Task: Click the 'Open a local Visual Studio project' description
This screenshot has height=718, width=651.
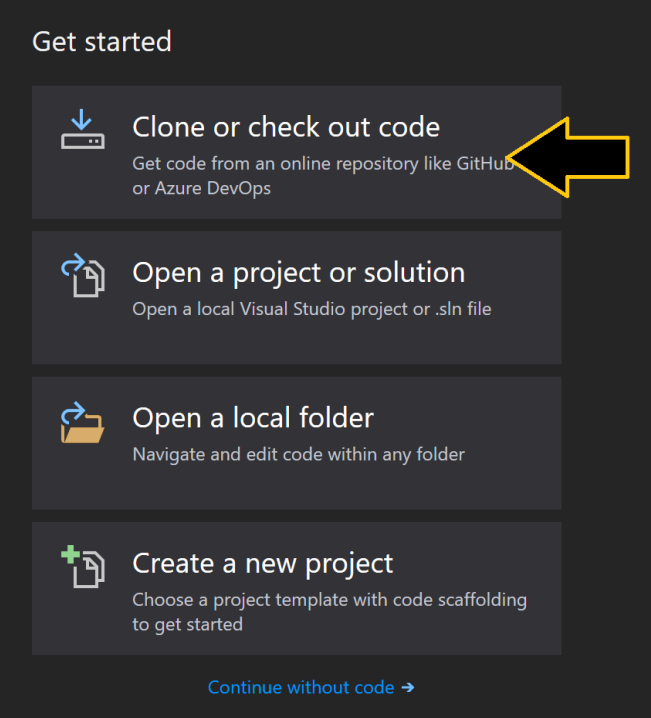Action: (x=312, y=309)
